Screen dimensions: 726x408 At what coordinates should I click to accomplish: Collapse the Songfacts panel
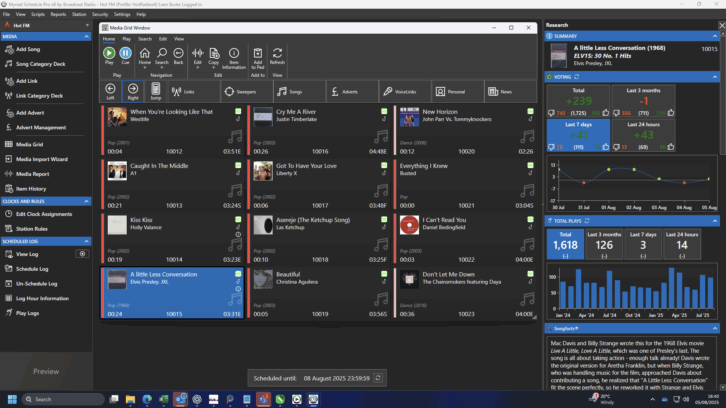[x=715, y=328]
